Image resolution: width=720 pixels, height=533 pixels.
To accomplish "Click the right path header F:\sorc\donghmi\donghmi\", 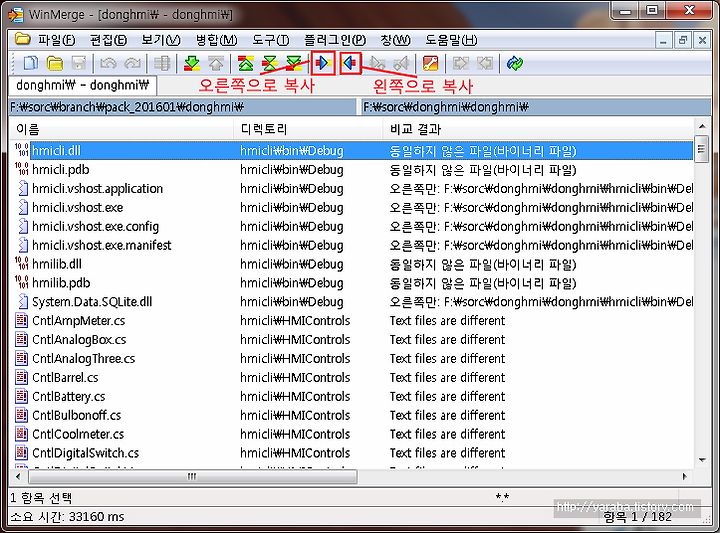I will tap(536, 107).
